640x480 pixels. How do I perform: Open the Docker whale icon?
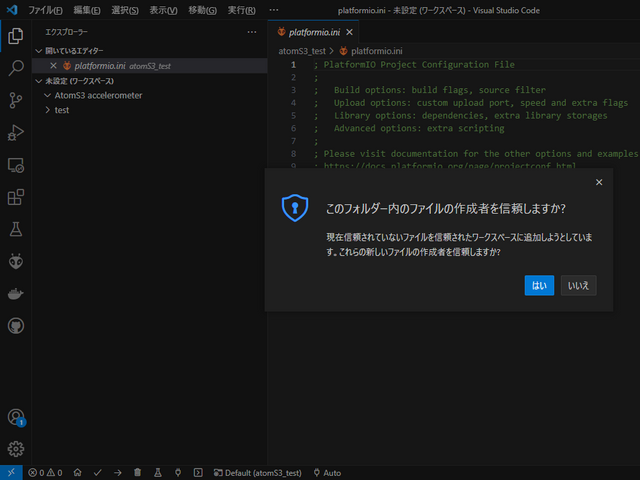click(16, 293)
